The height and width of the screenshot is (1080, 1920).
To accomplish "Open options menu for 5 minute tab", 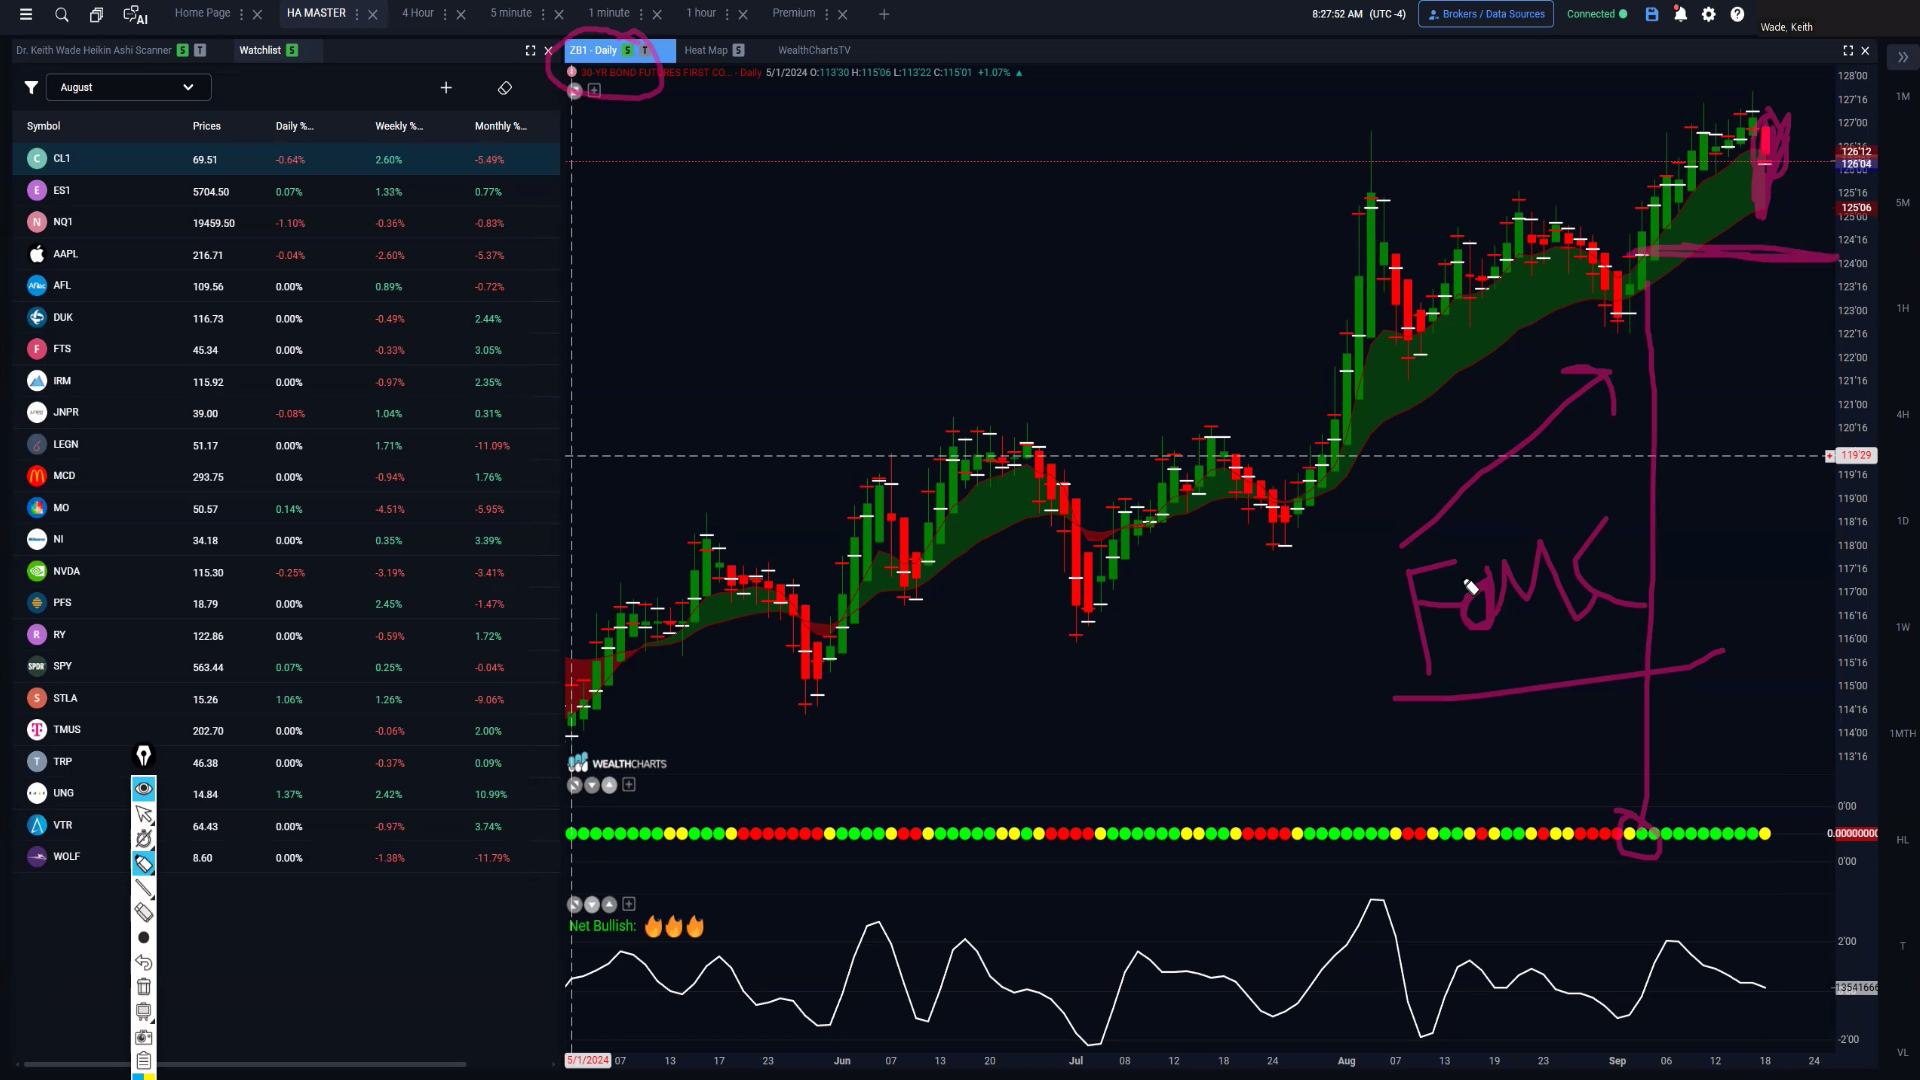I will (543, 14).
